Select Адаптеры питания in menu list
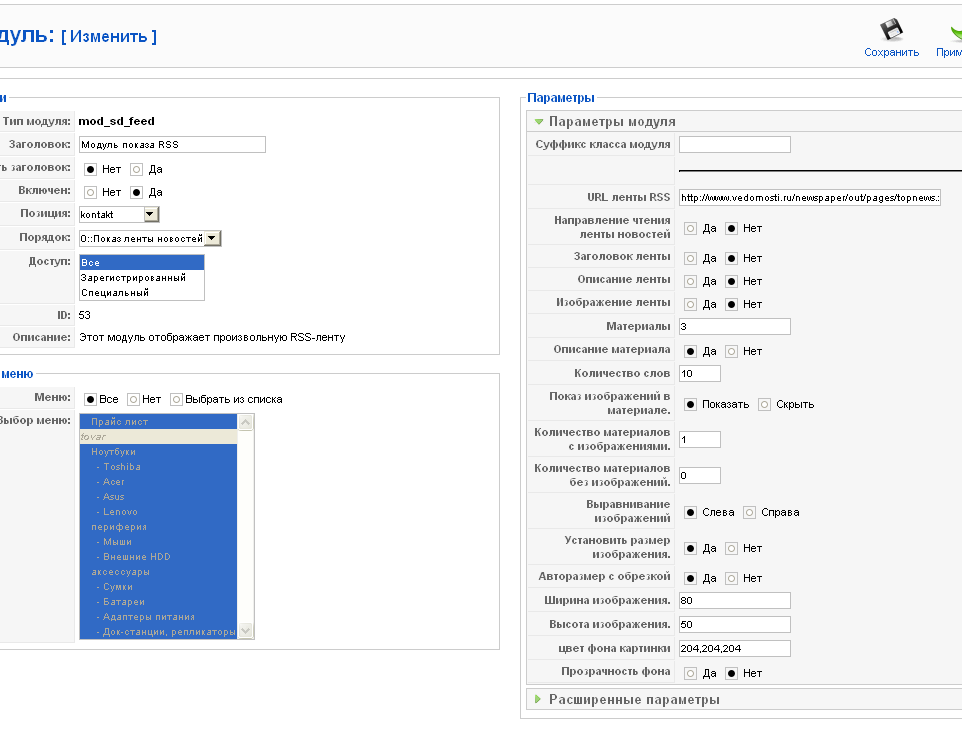The width and height of the screenshot is (962, 734). [x=158, y=617]
